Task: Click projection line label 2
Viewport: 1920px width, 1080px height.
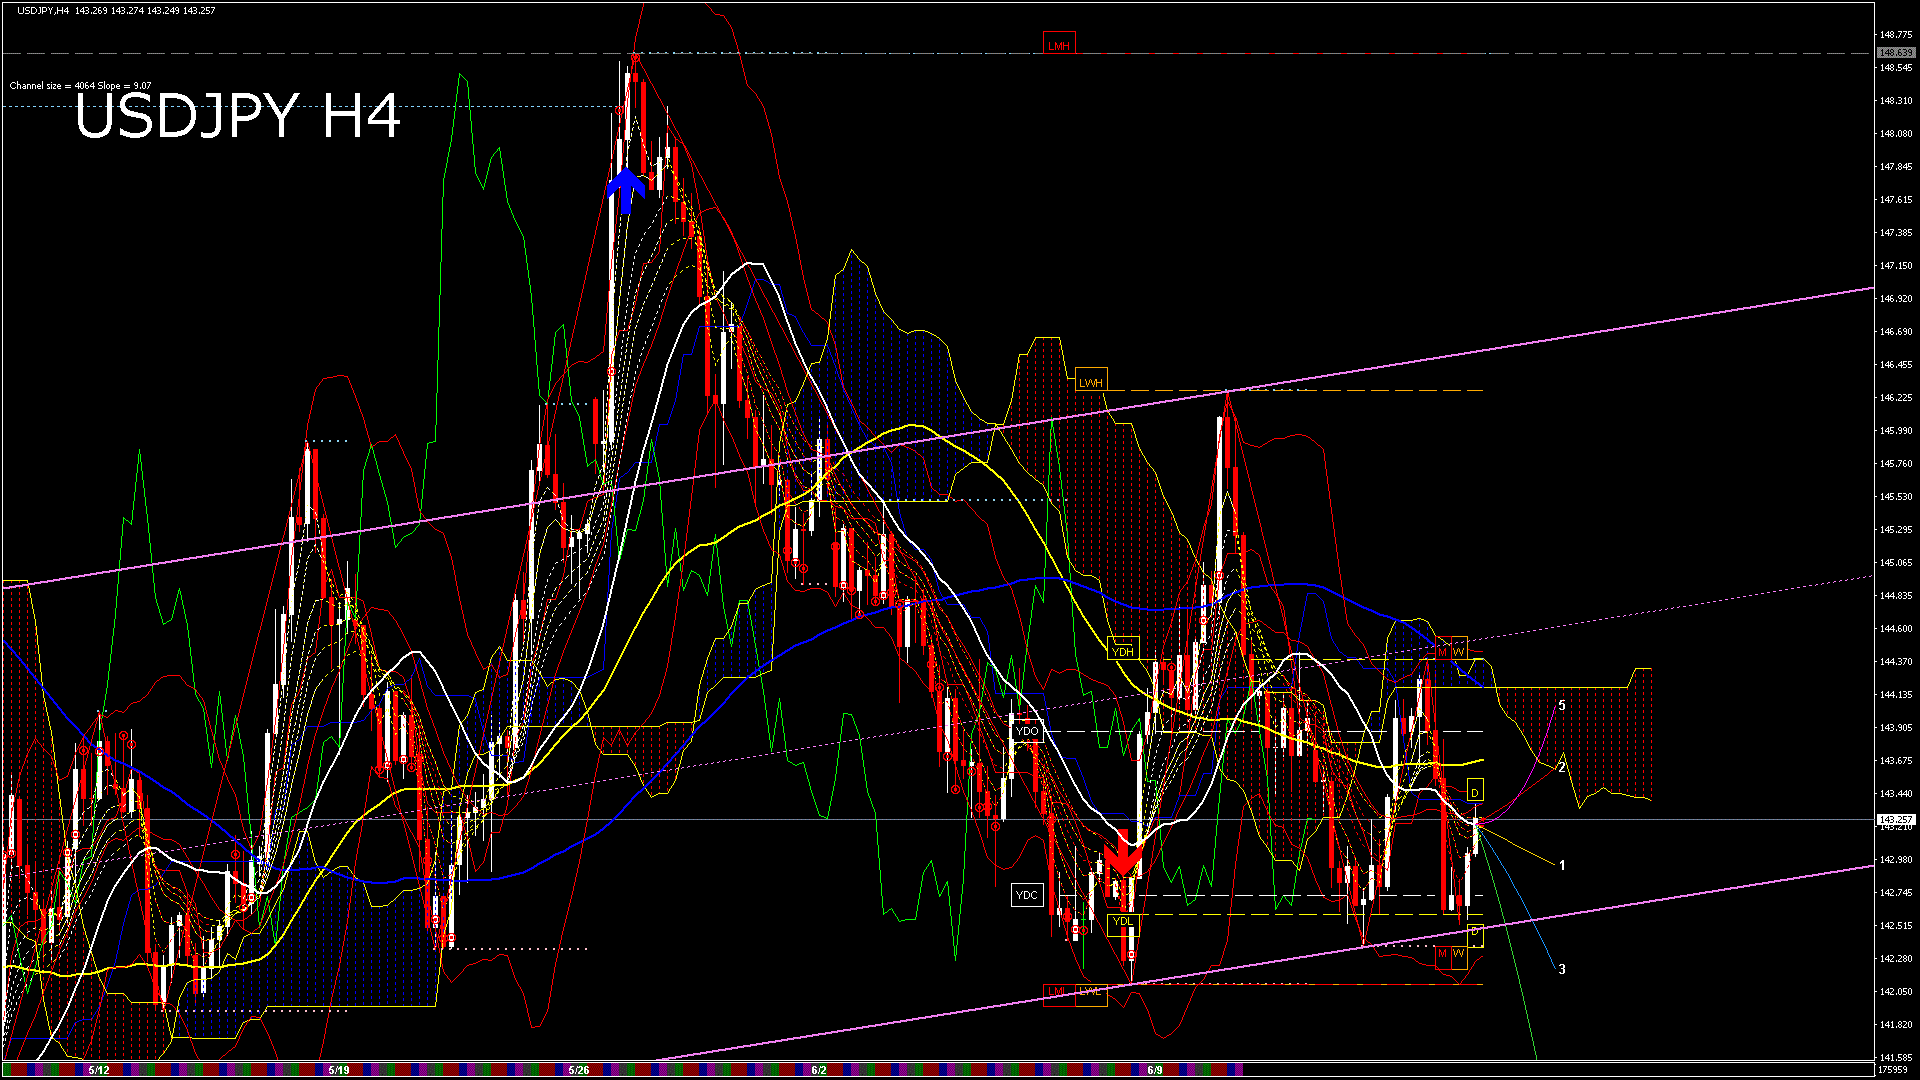Action: click(1562, 767)
